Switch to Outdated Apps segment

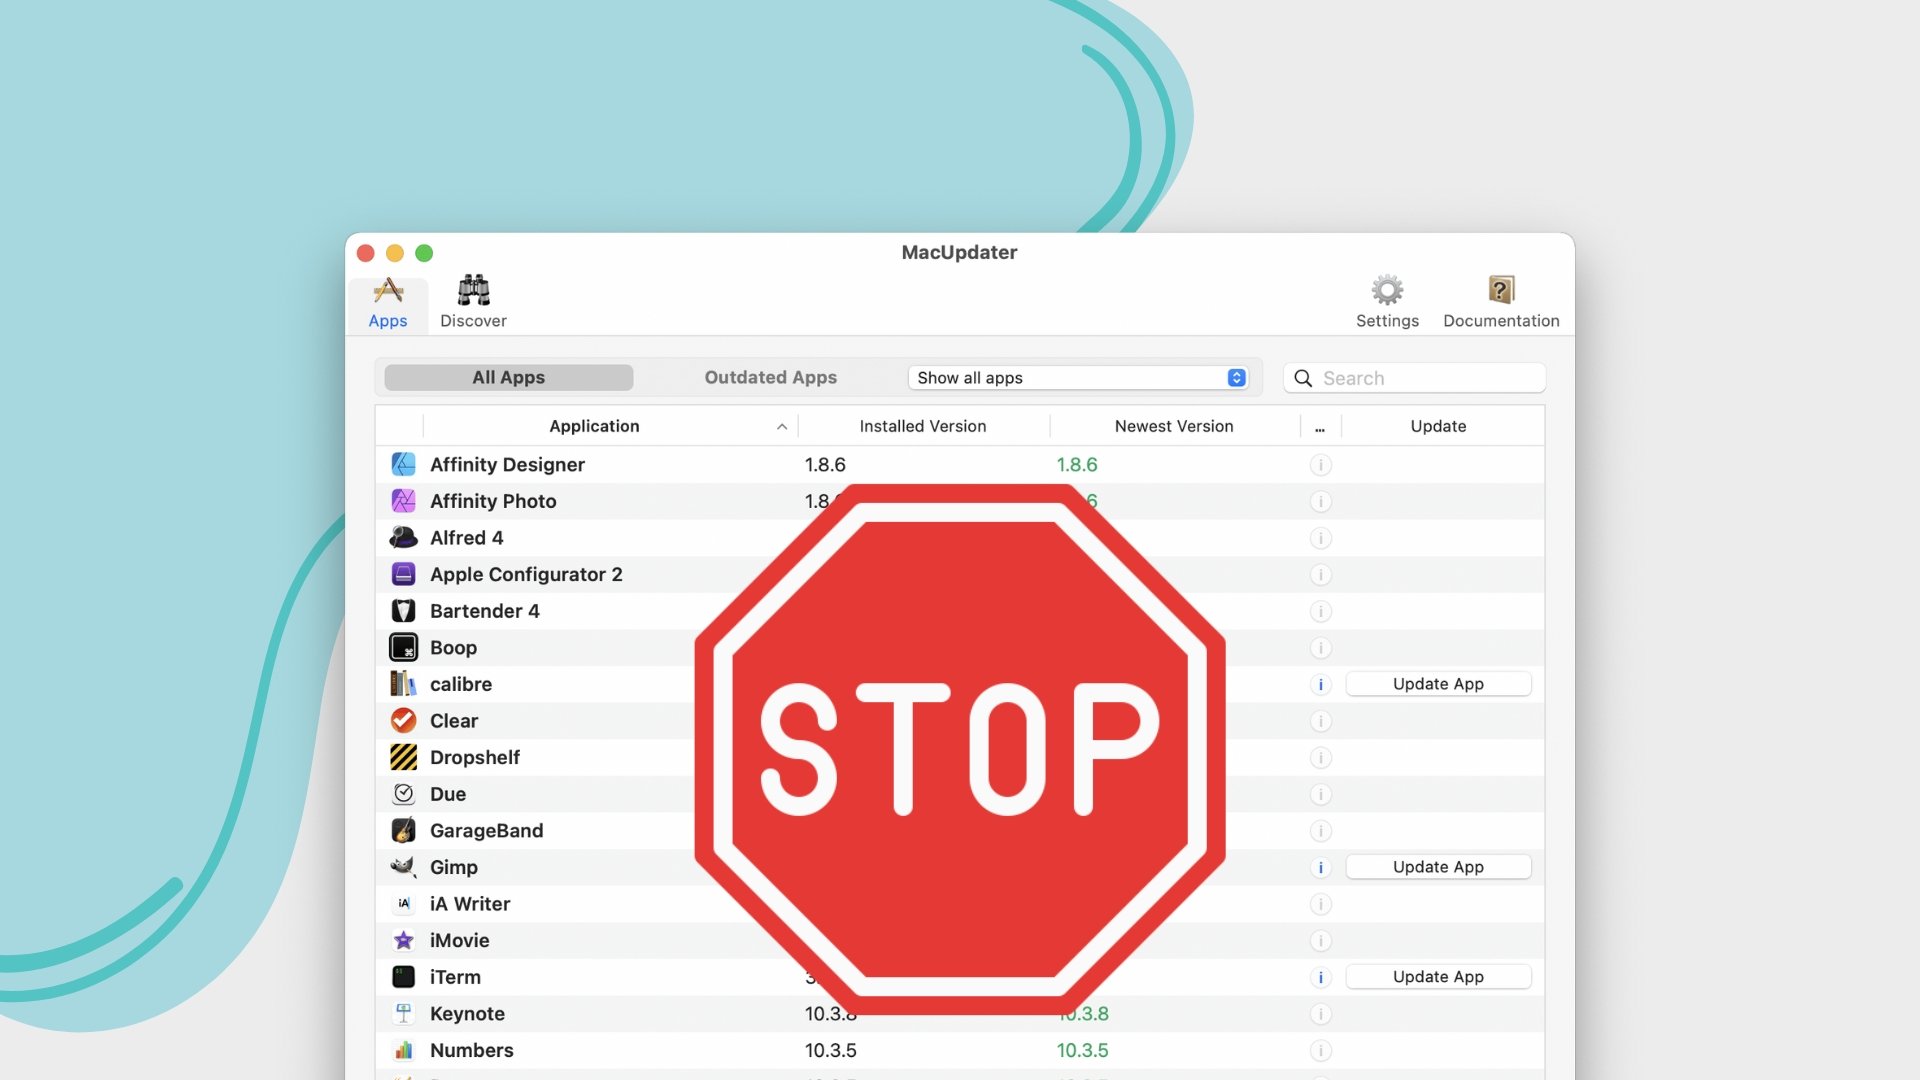pyautogui.click(x=770, y=377)
